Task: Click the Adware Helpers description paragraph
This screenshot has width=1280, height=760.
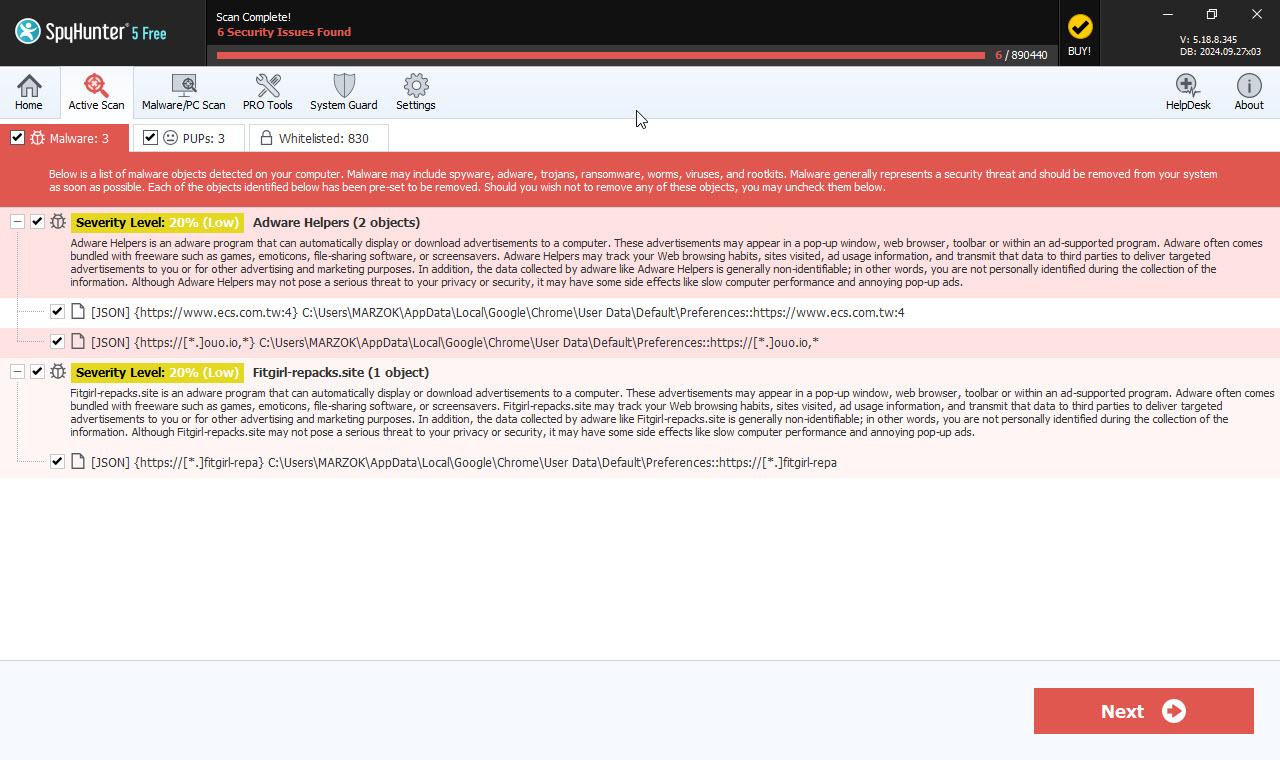Action: tap(666, 262)
